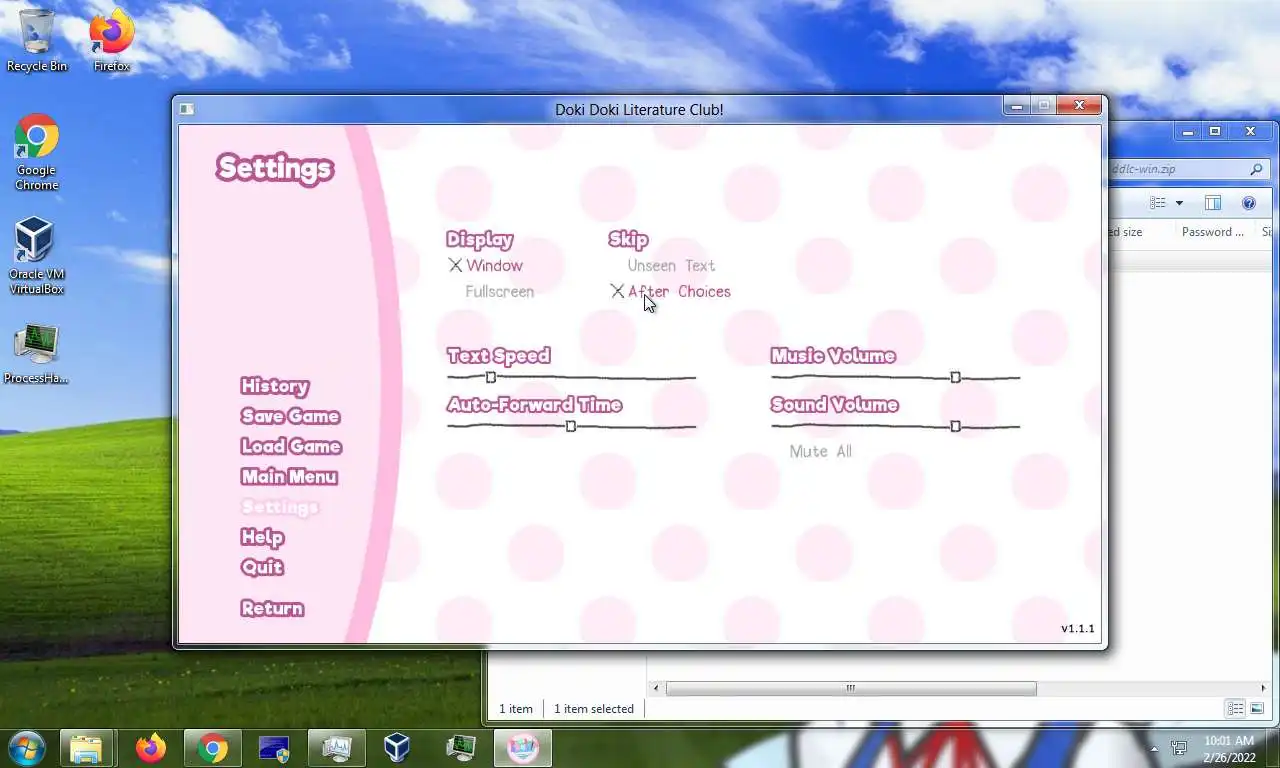Viewport: 1280px width, 768px height.
Task: Show hidden system tray icons arrow
Action: coord(1154,748)
